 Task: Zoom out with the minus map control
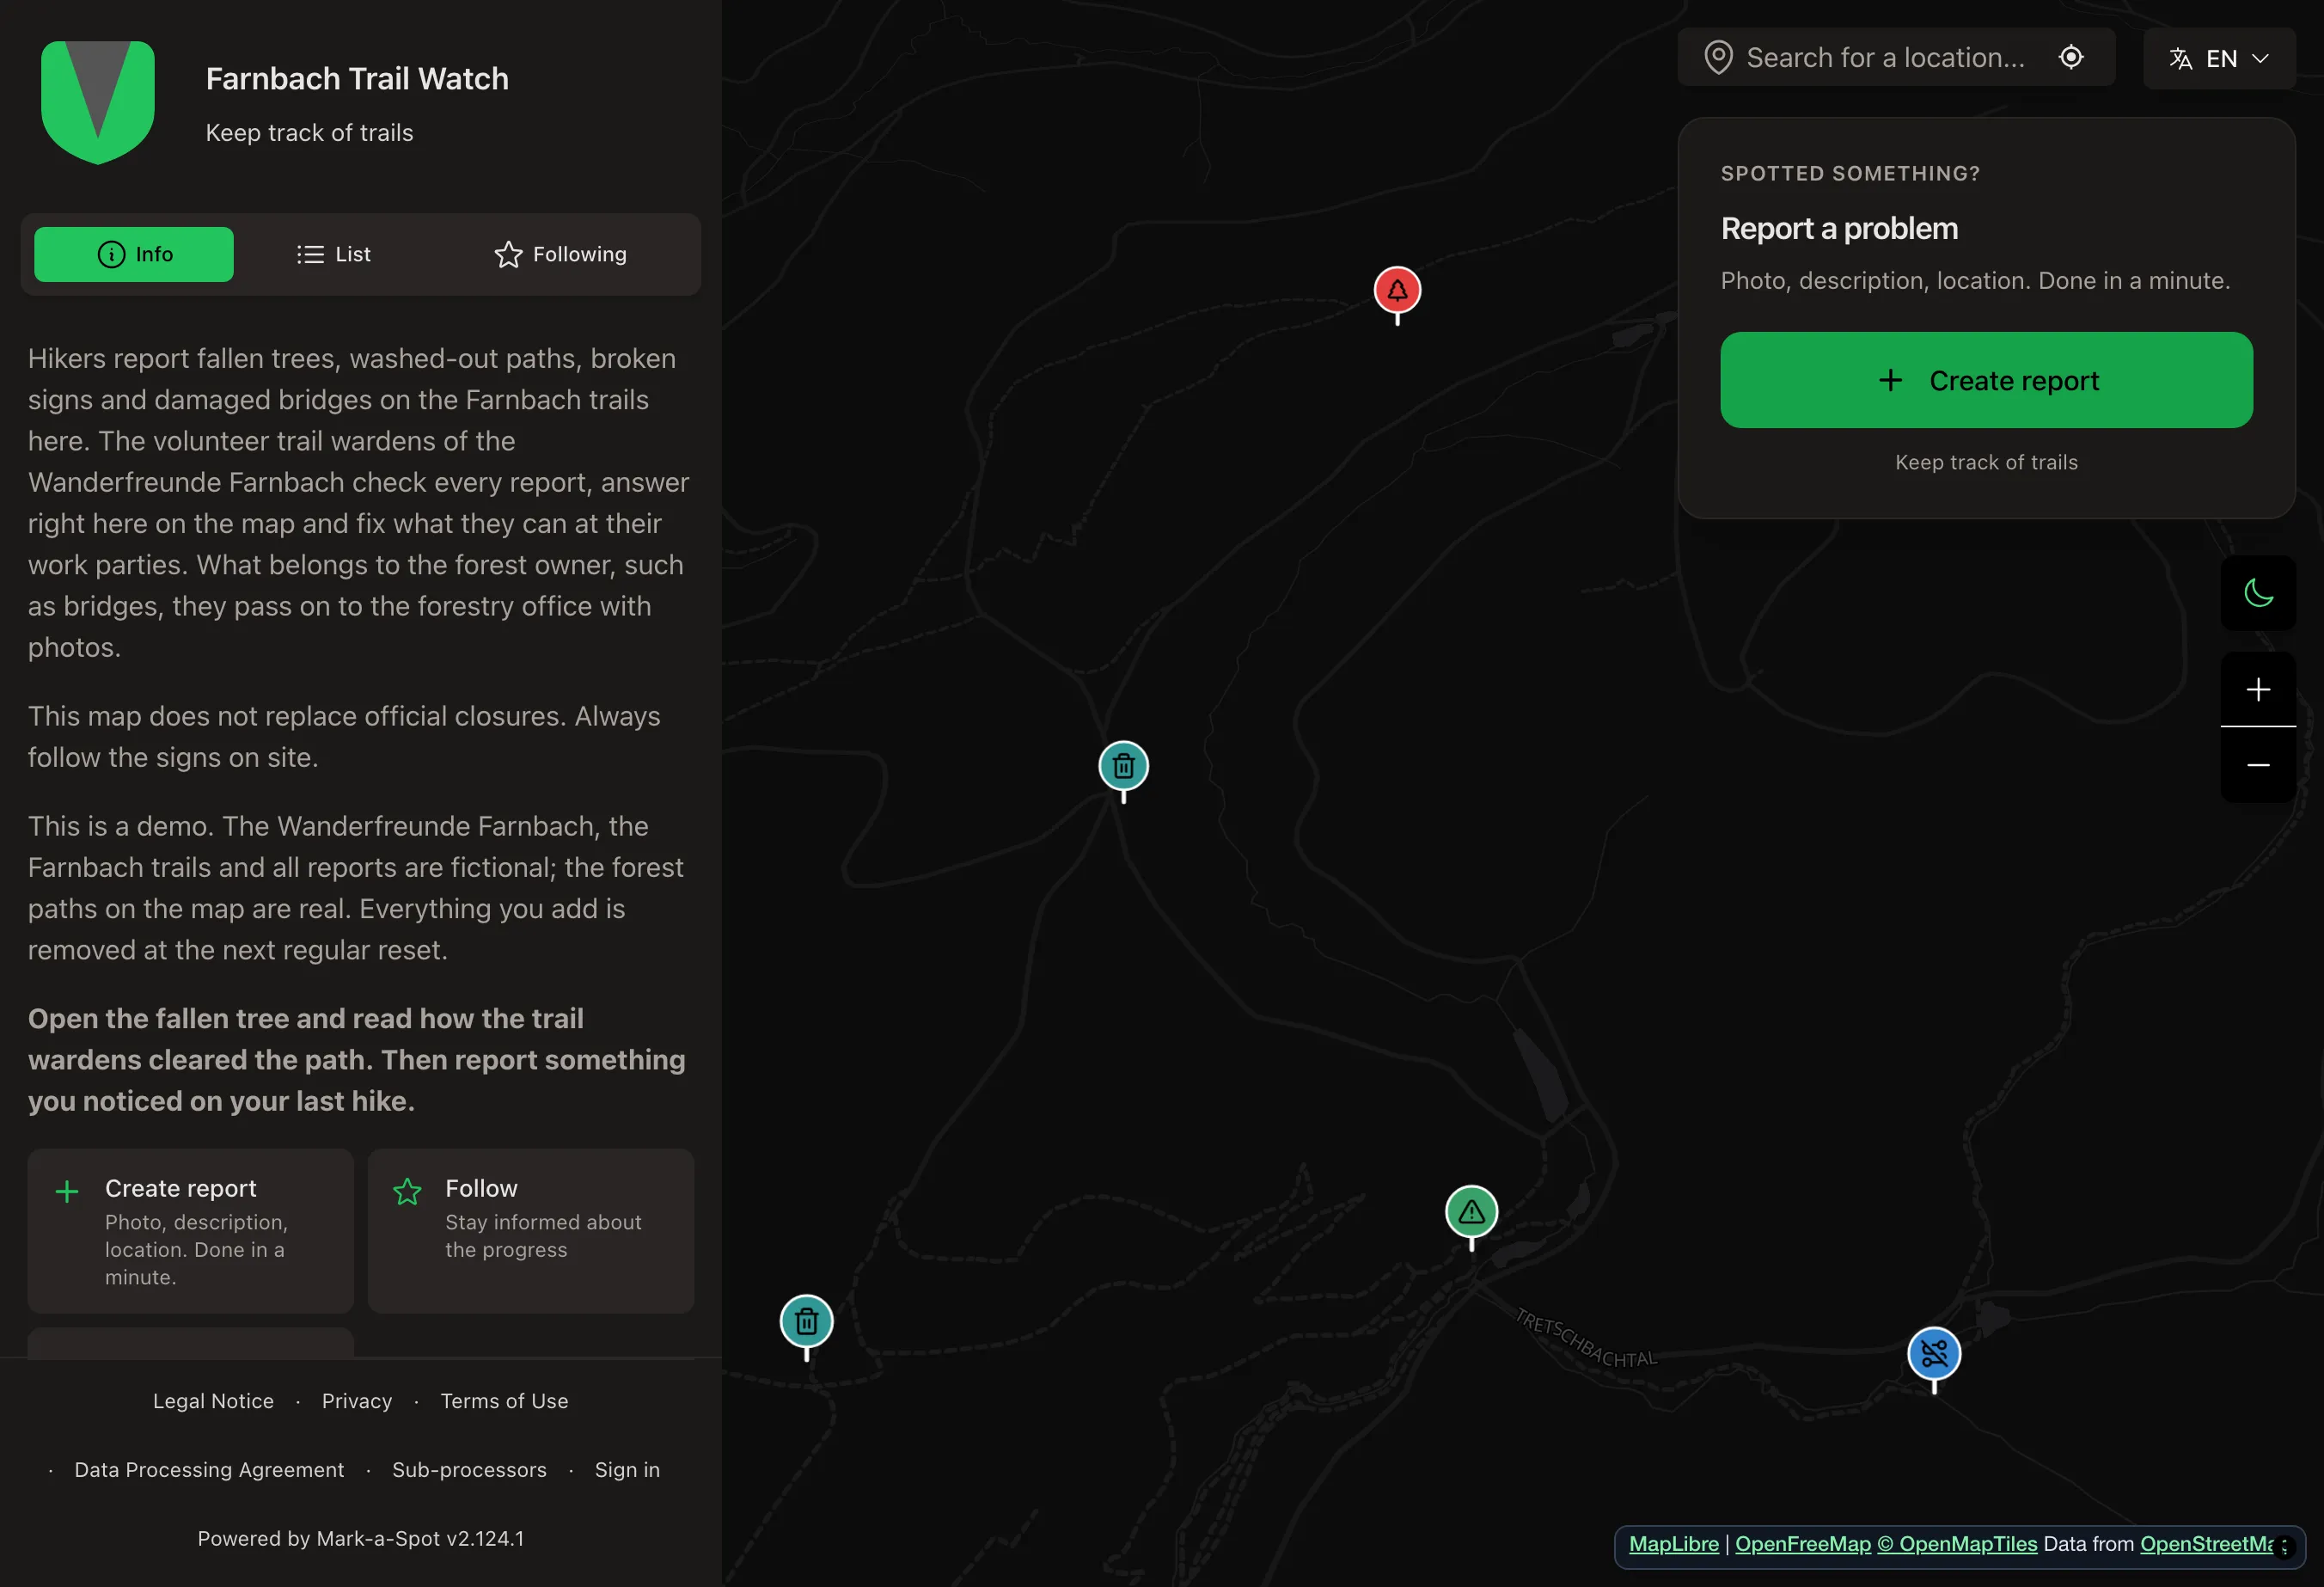click(2257, 765)
